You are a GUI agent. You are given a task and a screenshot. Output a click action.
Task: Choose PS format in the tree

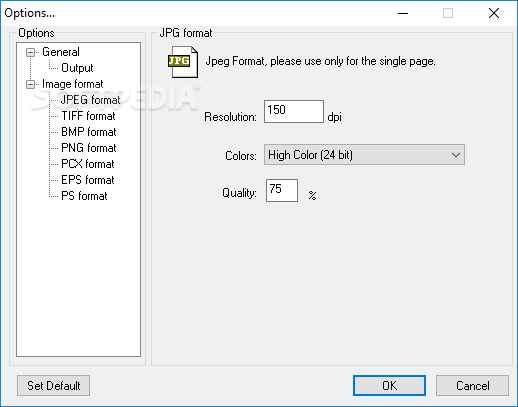pyautogui.click(x=84, y=196)
